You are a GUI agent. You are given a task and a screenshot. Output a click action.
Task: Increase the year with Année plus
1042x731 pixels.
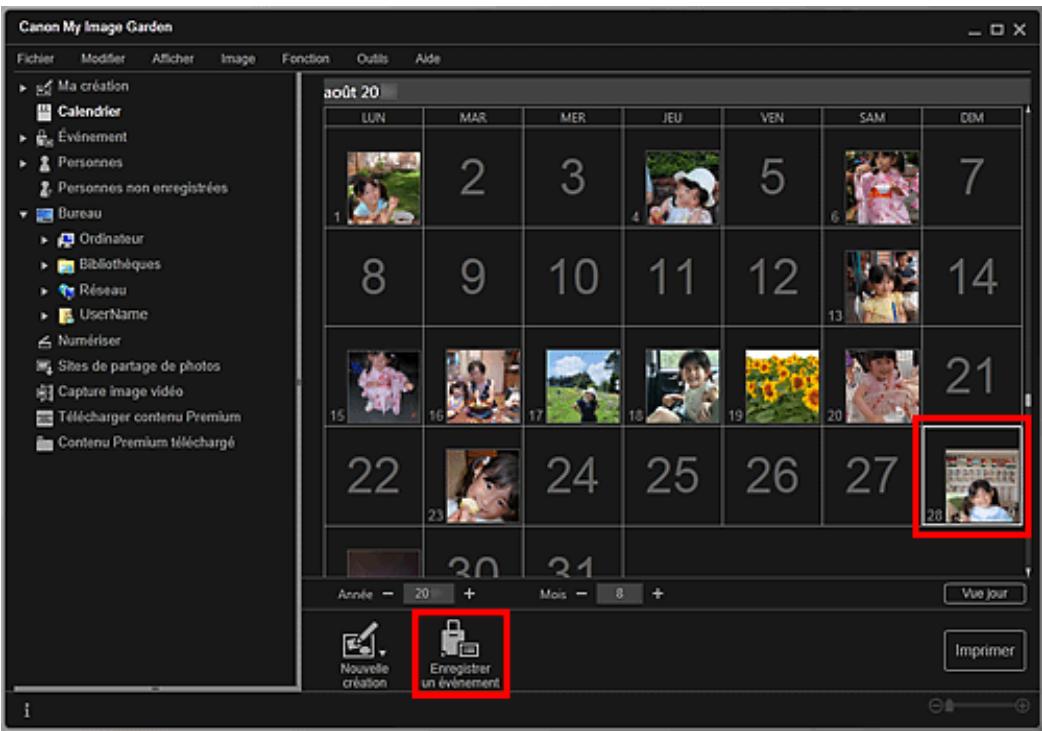point(468,593)
